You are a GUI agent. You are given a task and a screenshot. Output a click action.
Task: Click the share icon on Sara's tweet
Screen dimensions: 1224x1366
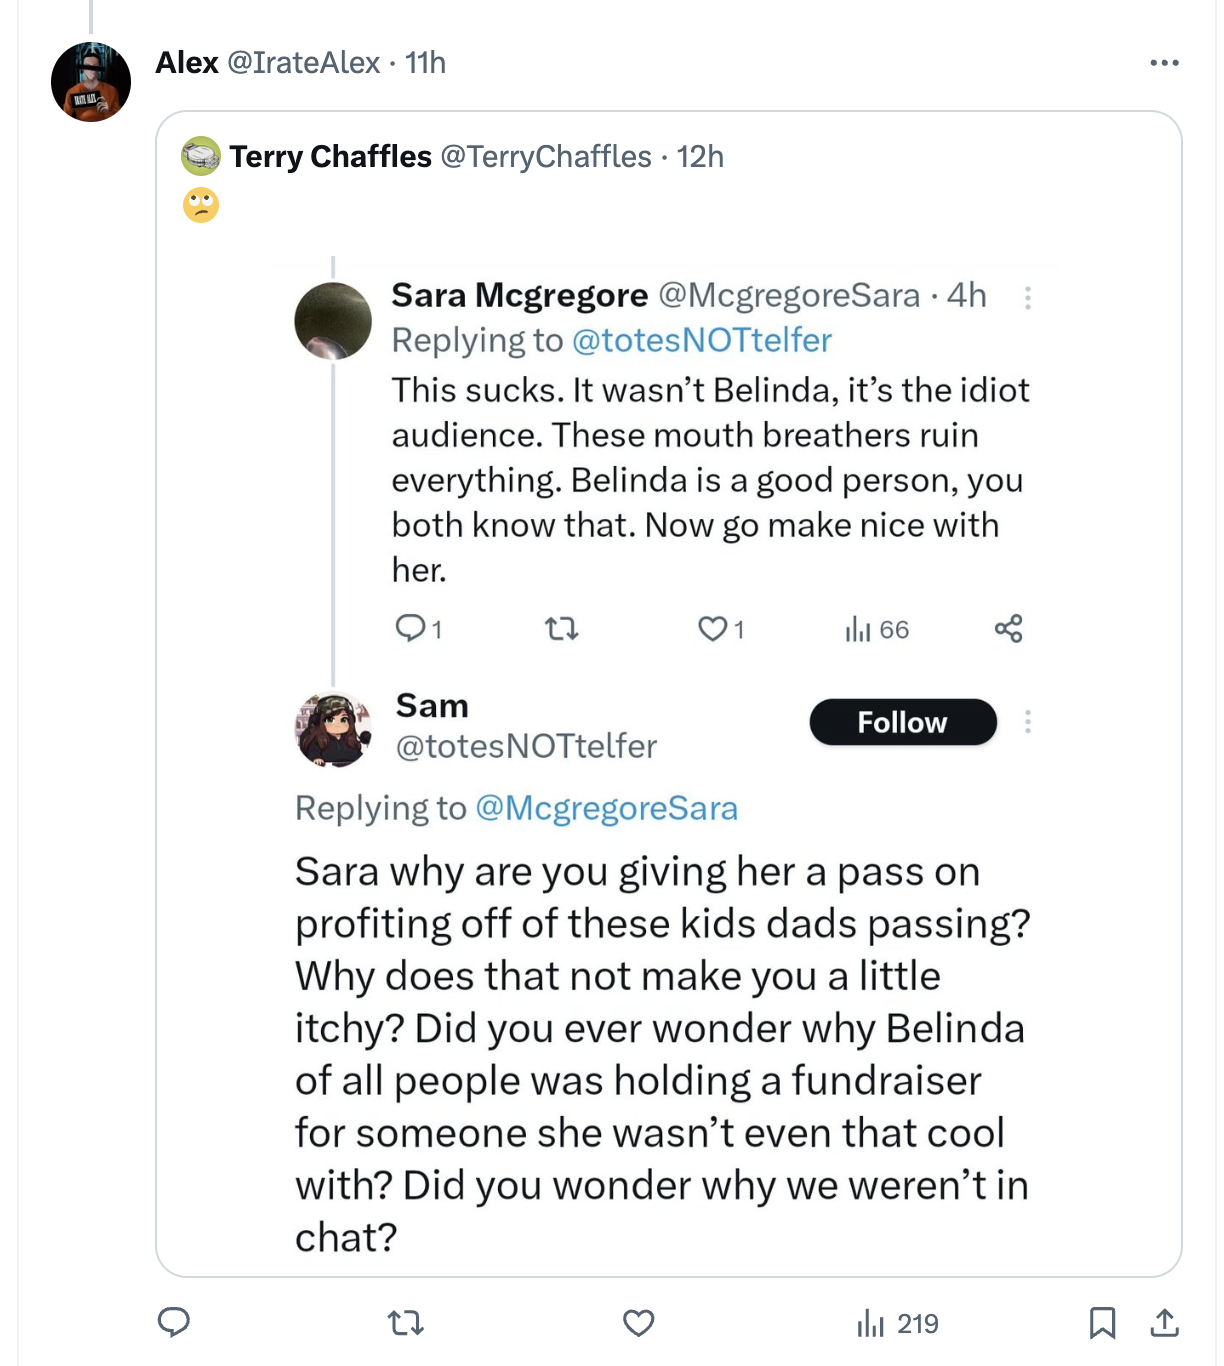[x=1008, y=628]
